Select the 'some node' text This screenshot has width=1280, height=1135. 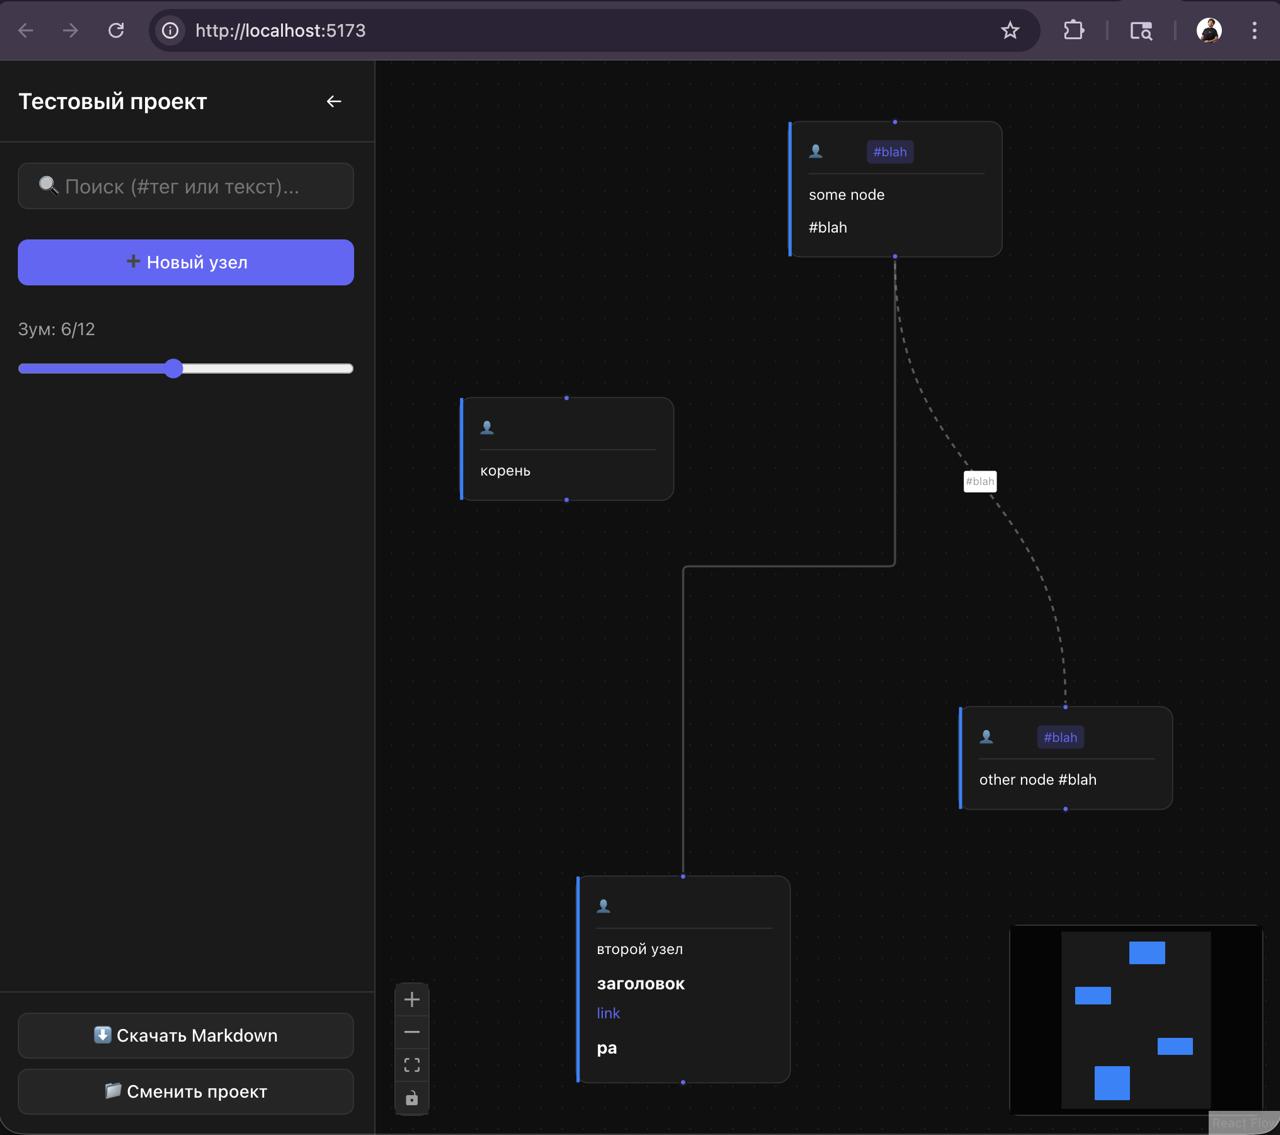pos(846,194)
